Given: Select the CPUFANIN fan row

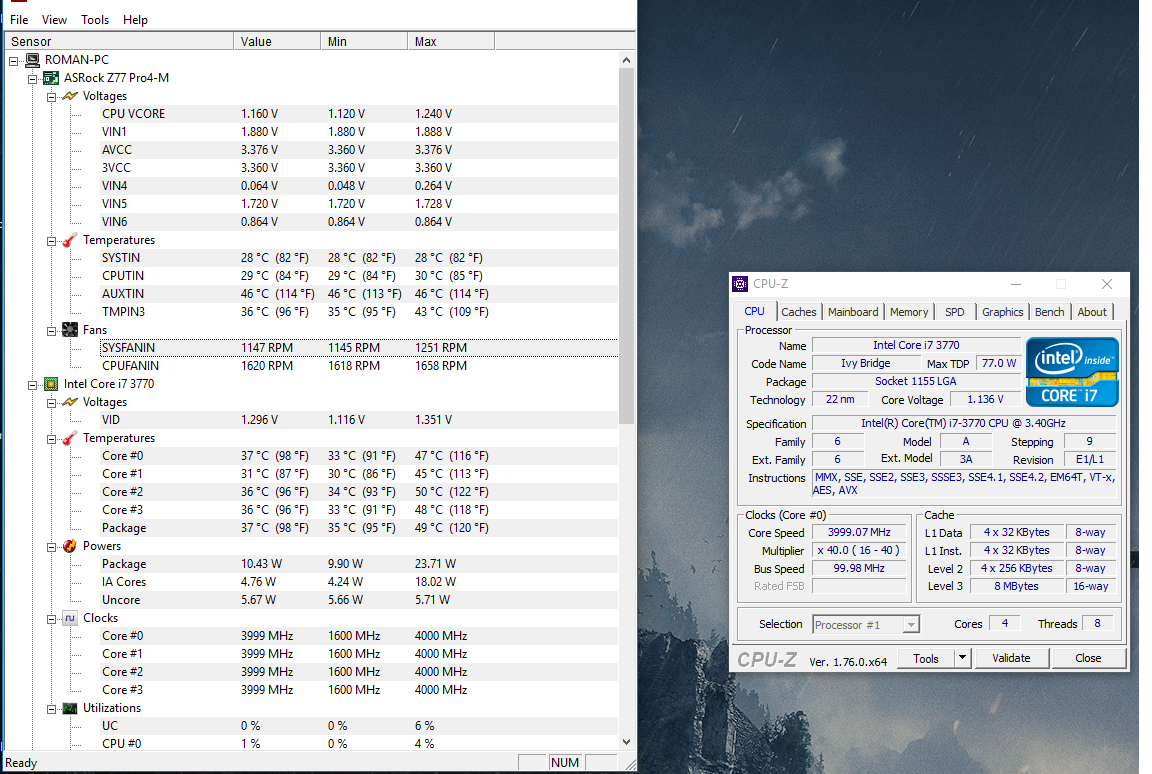Looking at the screenshot, I should point(359,366).
